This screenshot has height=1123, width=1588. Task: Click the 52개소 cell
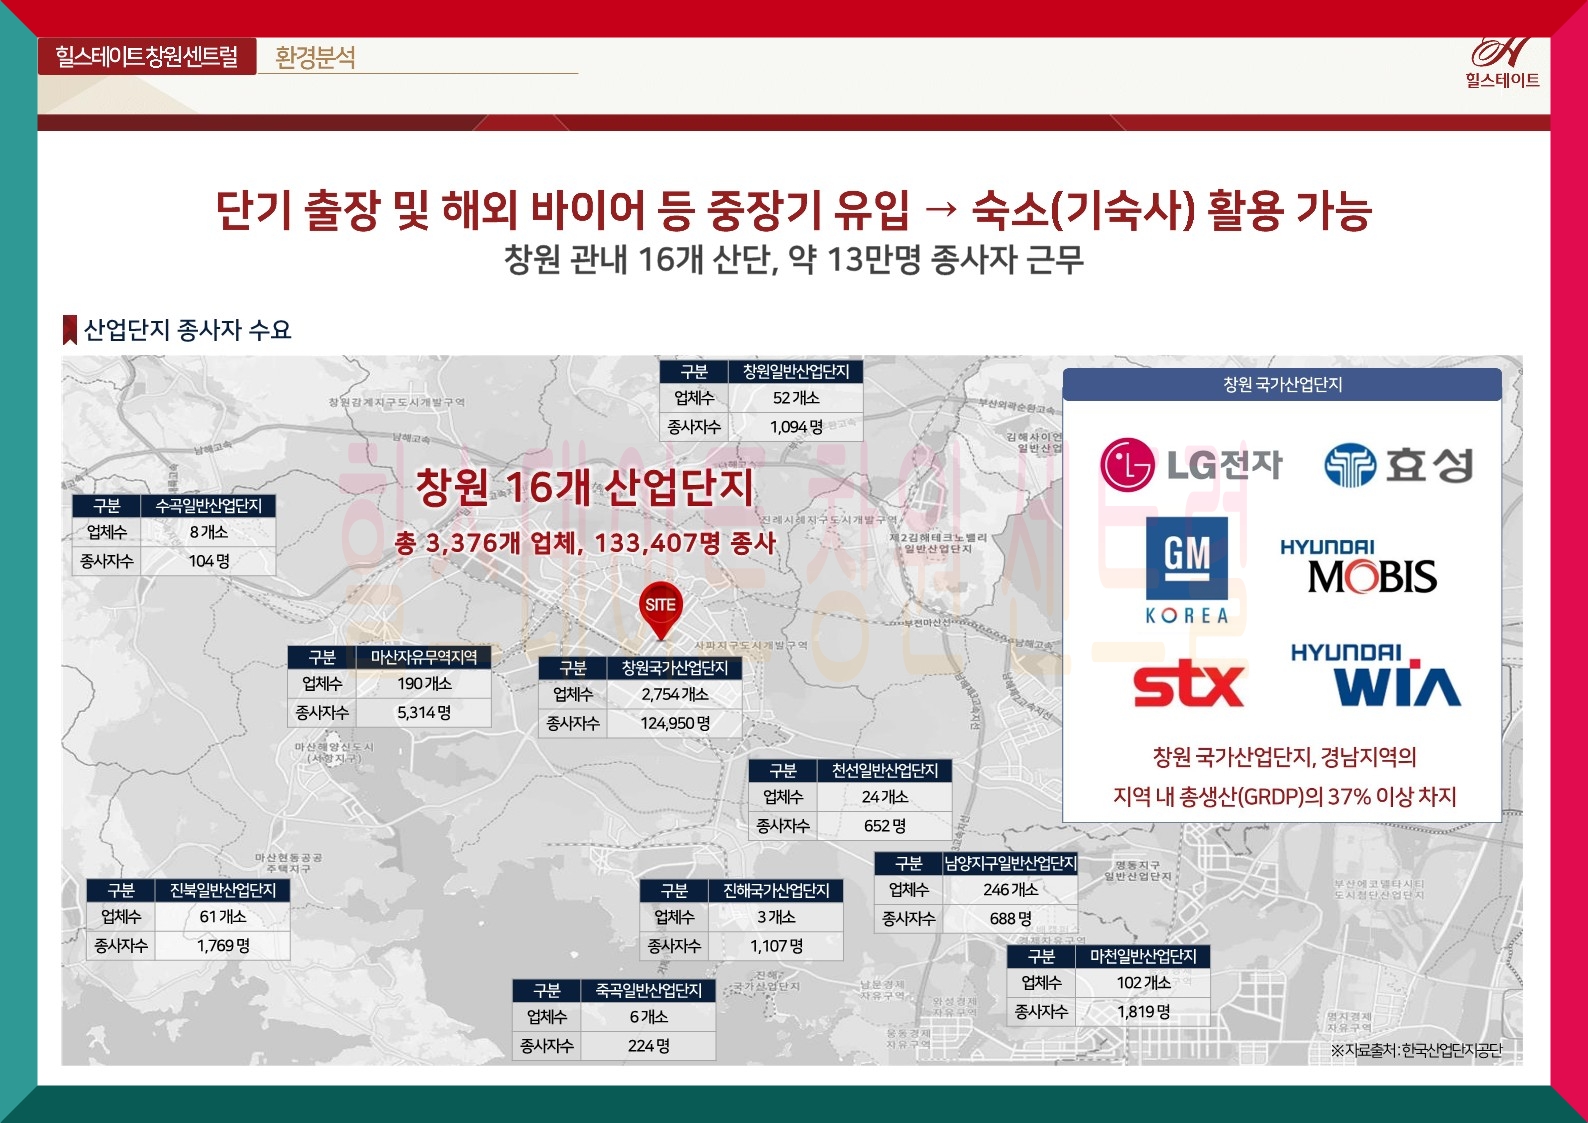pos(796,398)
